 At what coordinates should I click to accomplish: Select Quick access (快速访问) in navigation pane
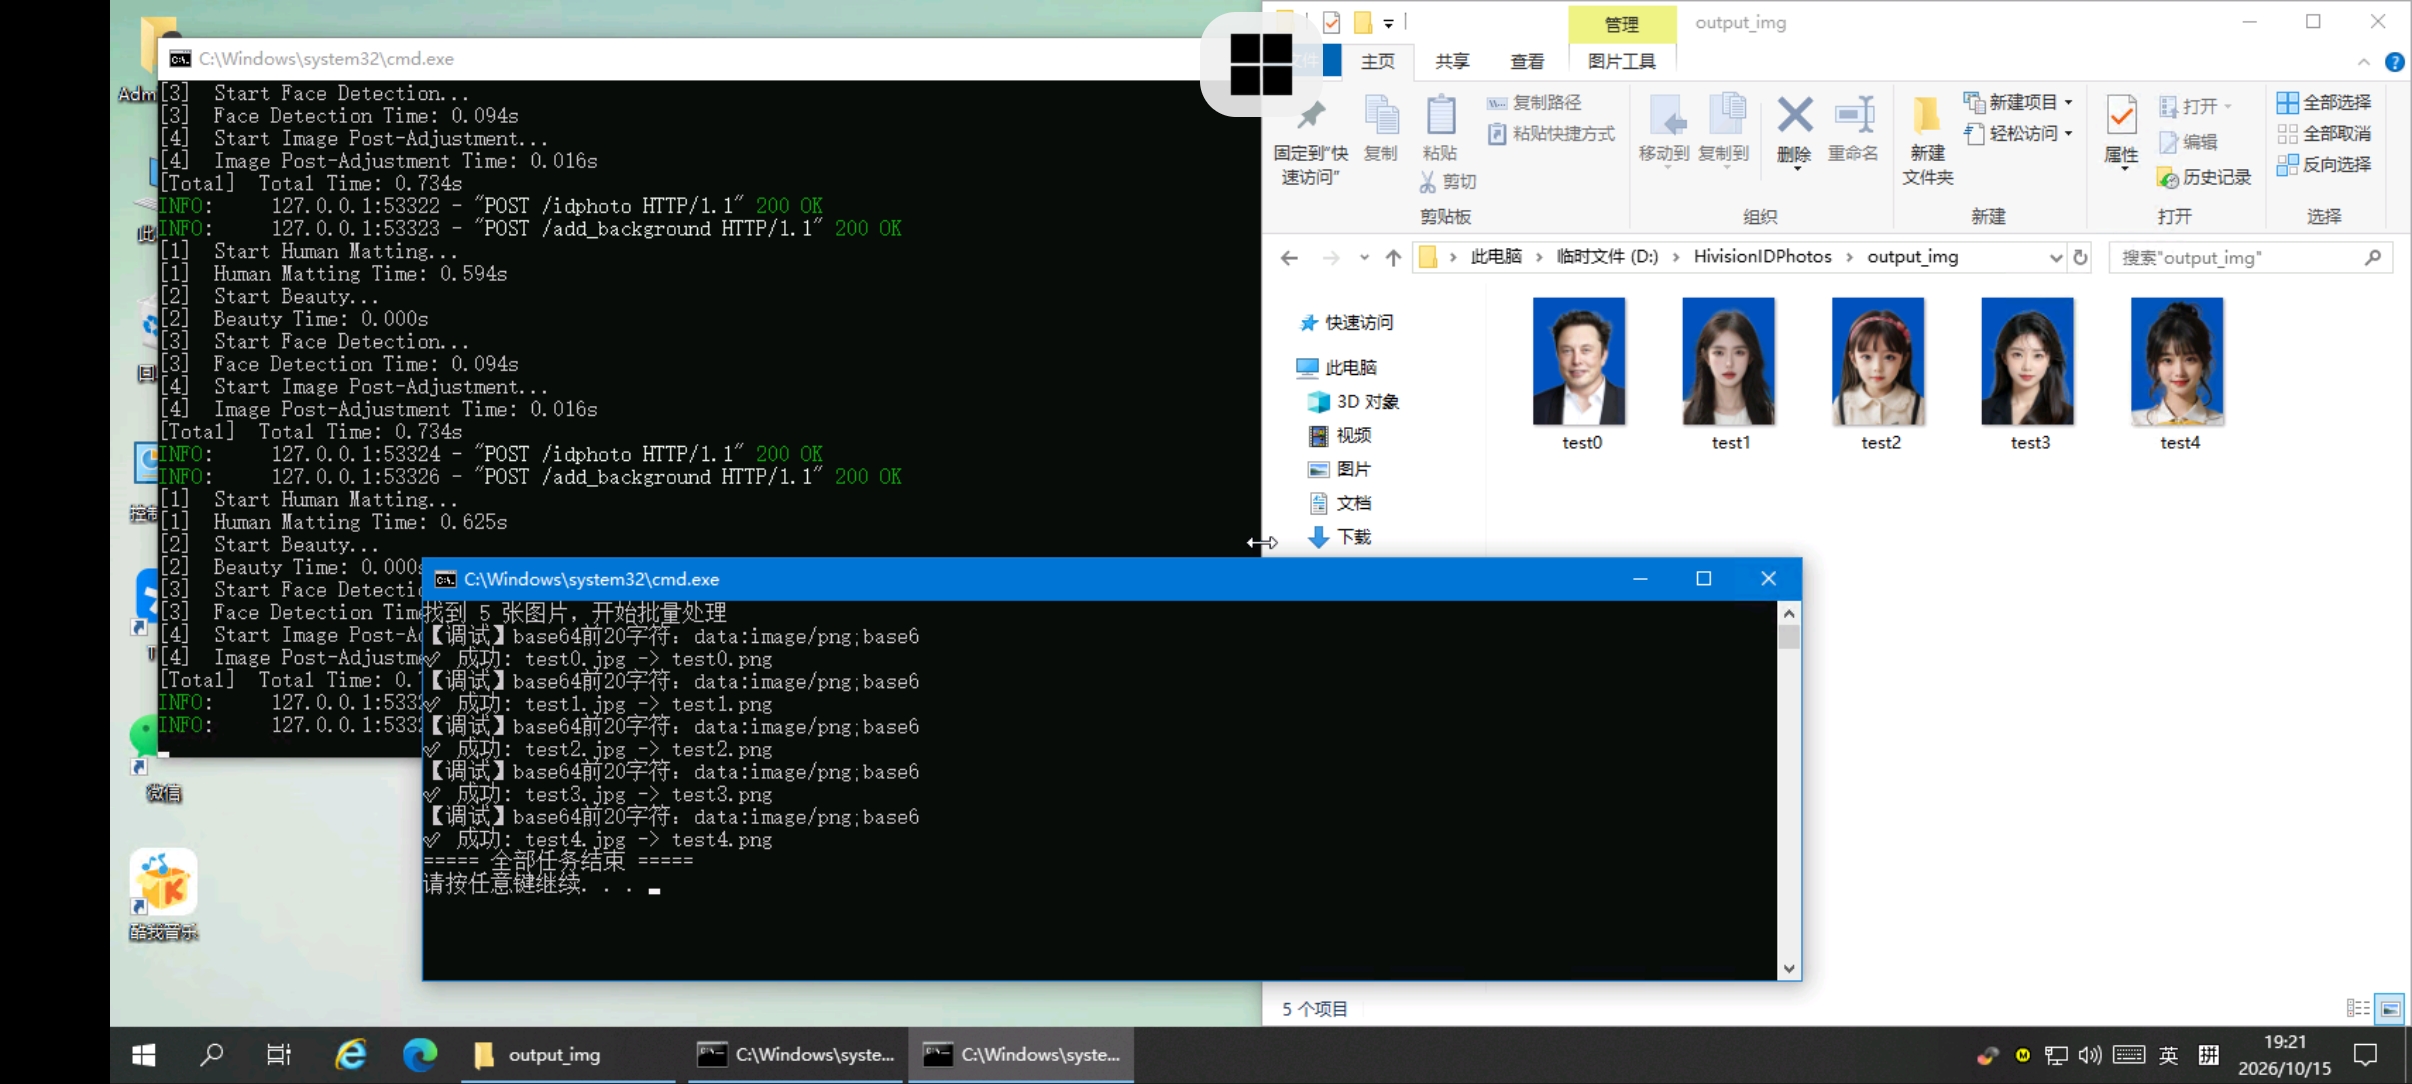coord(1346,322)
